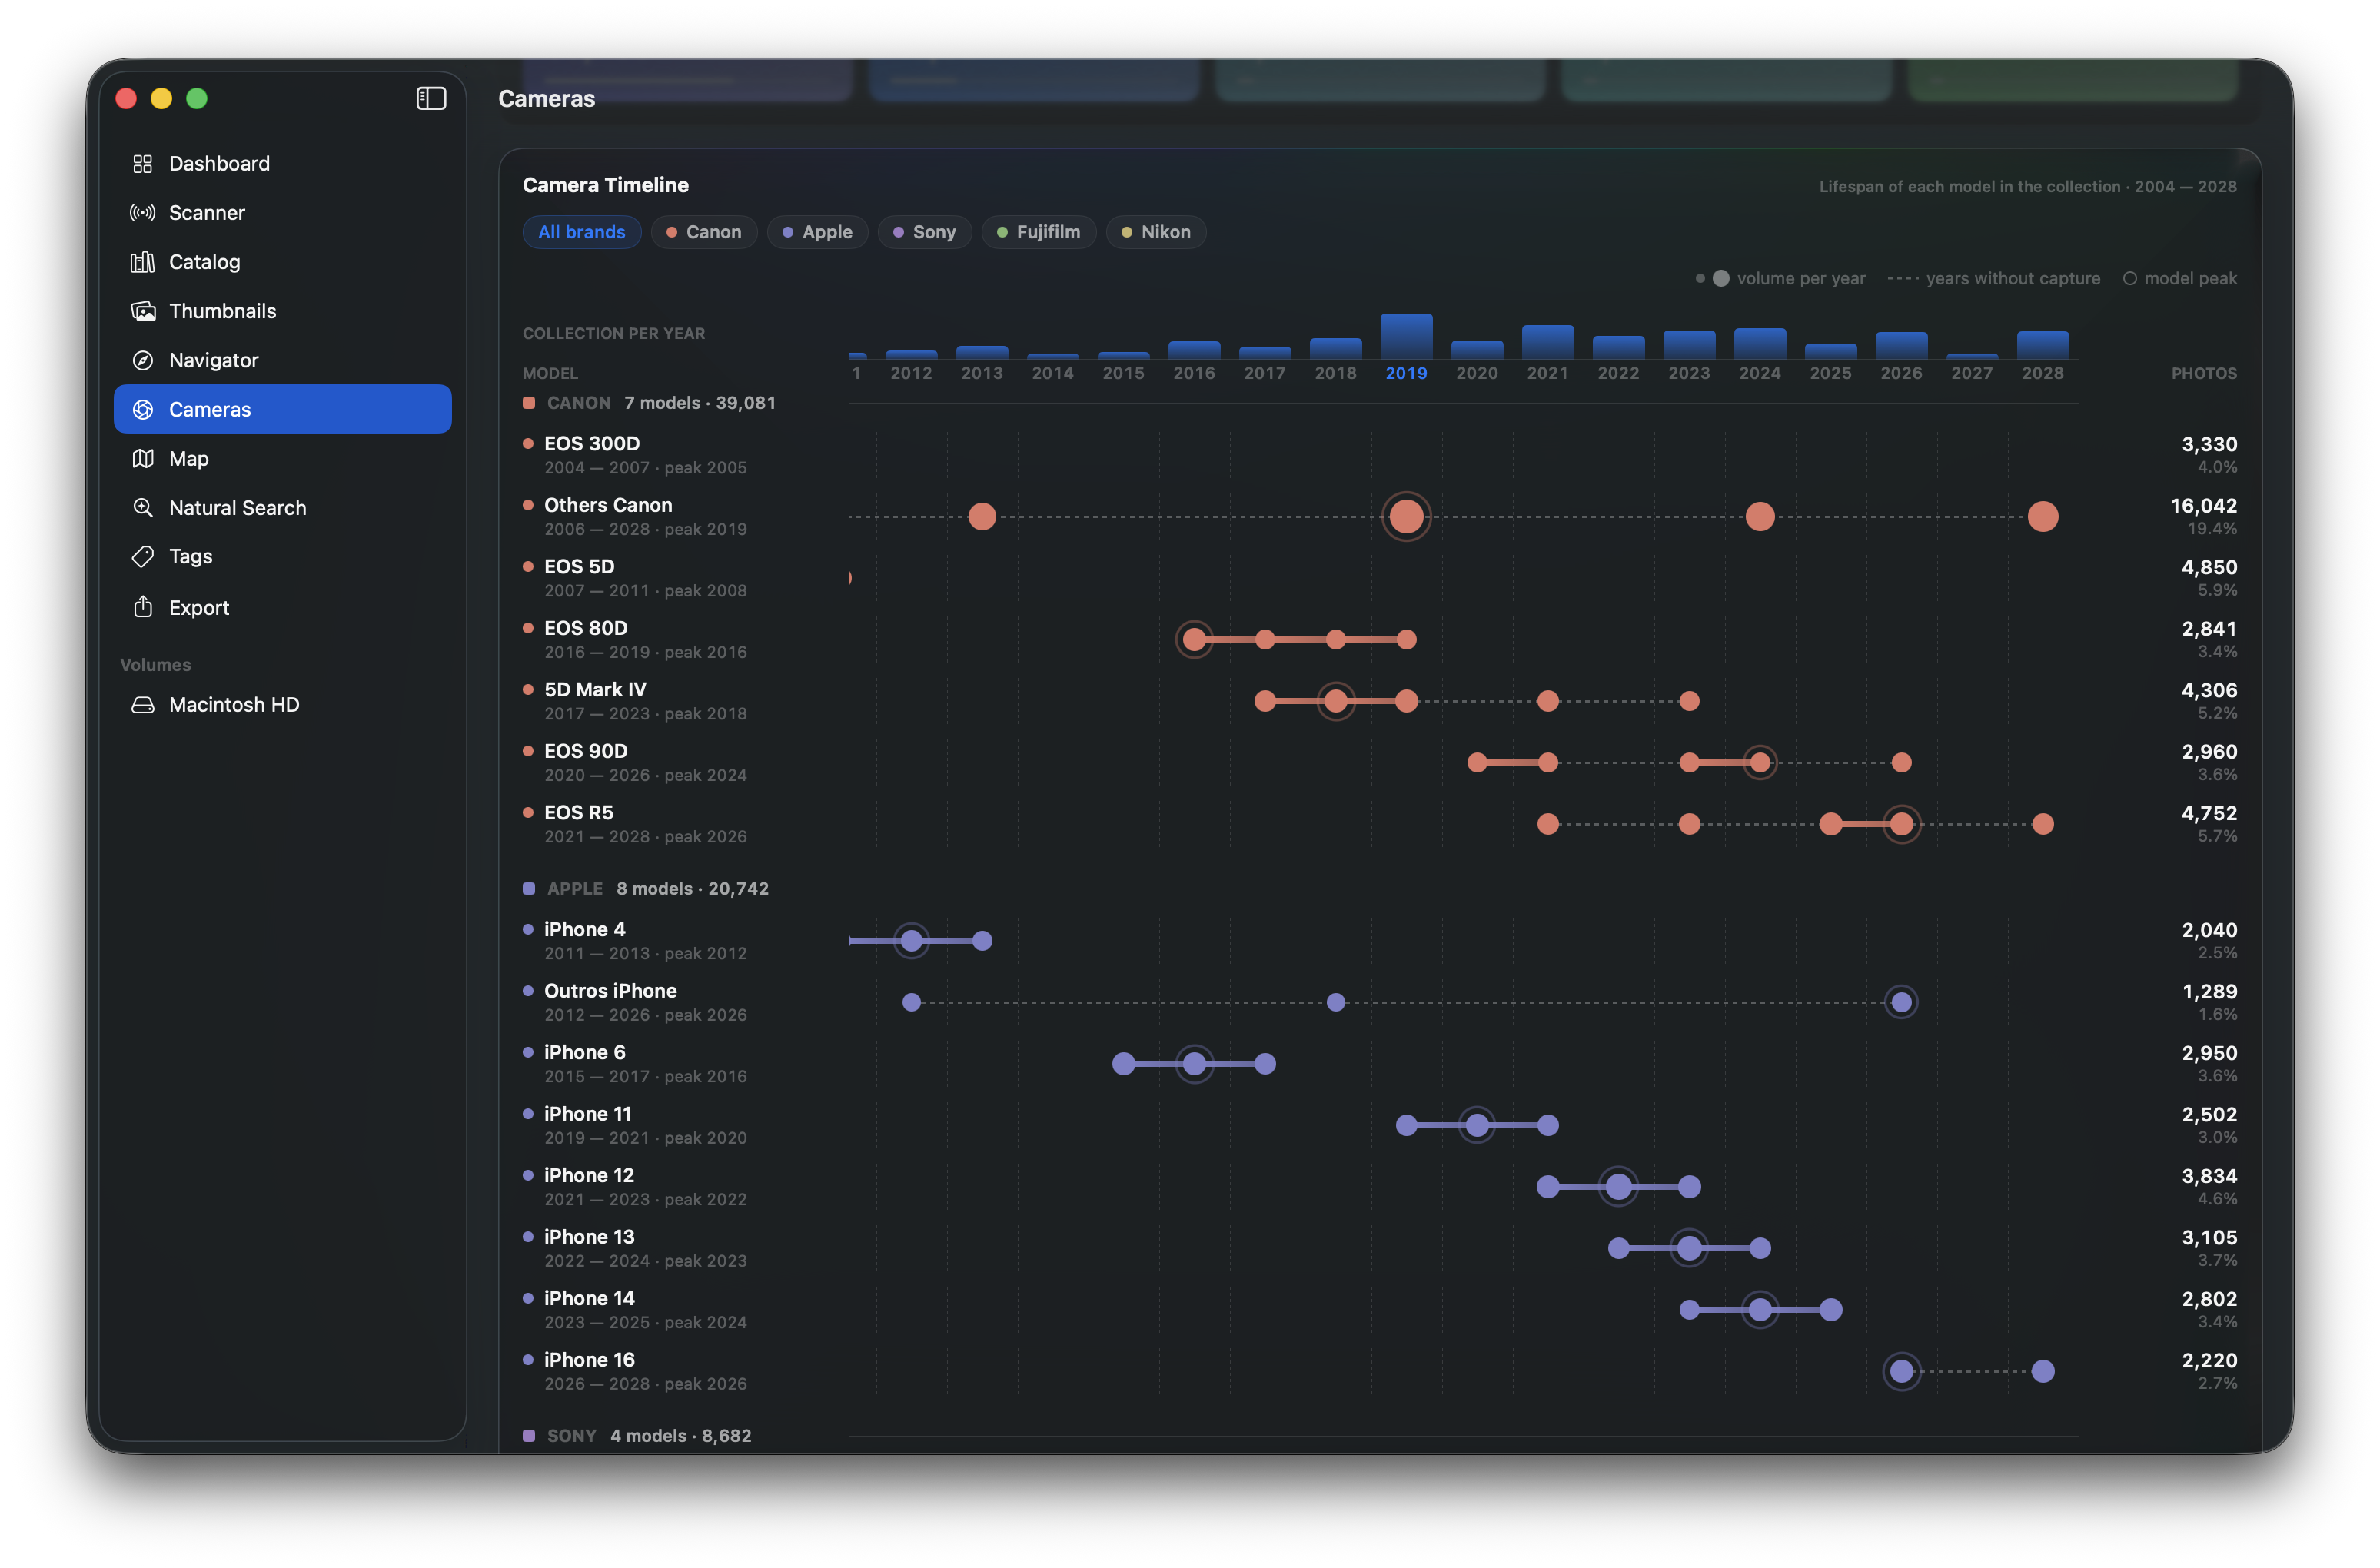Click the Natural Search magnifier icon

pos(143,507)
